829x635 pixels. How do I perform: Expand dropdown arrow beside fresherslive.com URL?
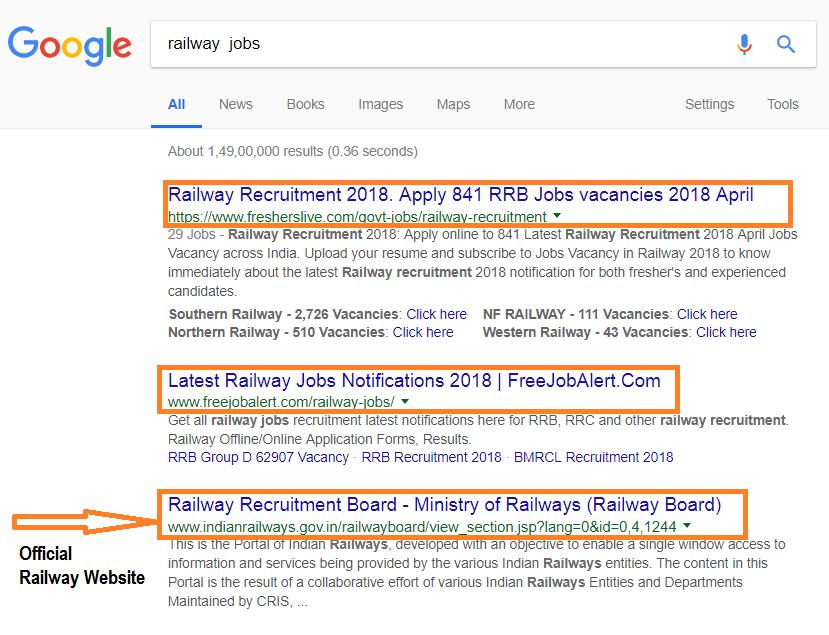[x=557, y=216]
